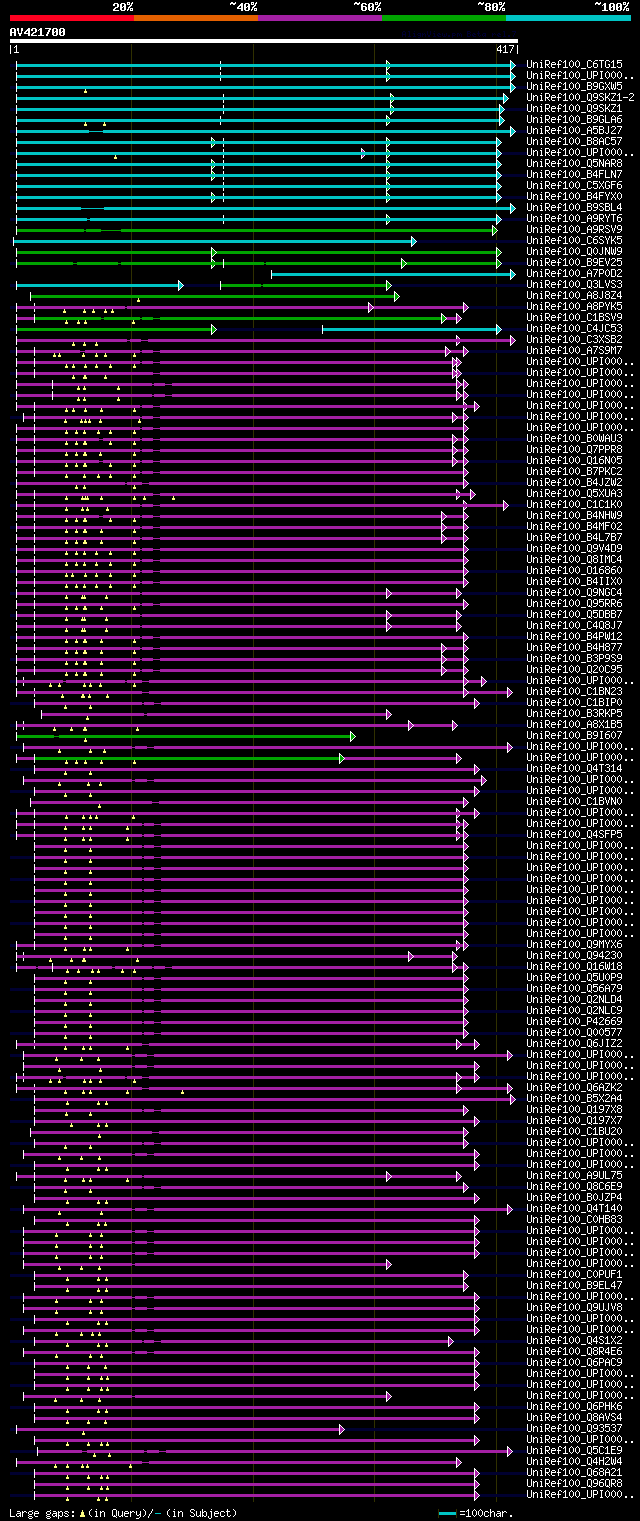Viewport: 640px width, 1521px height.
Task: Open hit UniRef100_B9GXW5
Action: coord(573,86)
